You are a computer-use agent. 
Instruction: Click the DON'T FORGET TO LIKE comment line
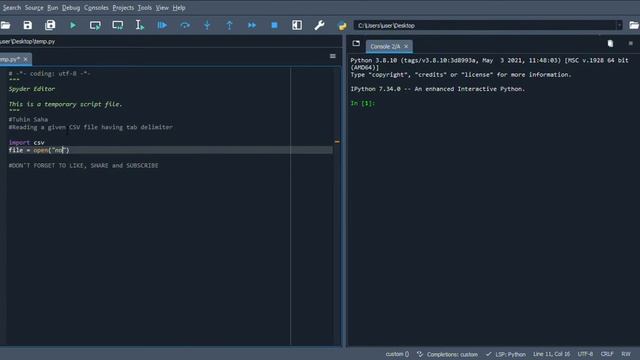[83, 165]
